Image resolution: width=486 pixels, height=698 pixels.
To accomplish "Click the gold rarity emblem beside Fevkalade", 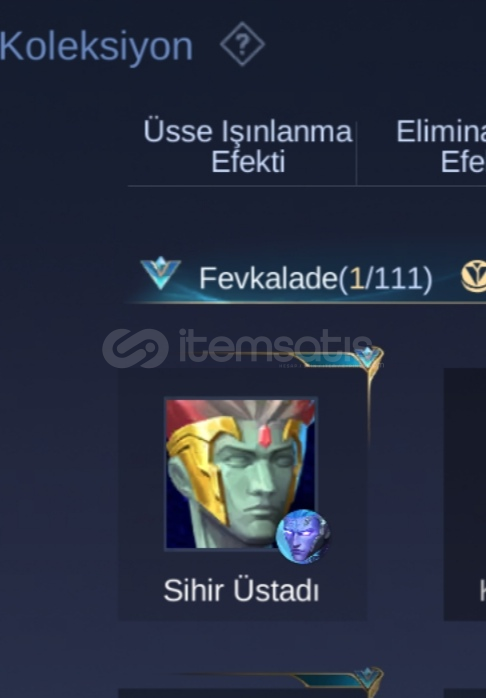I will click(x=474, y=276).
